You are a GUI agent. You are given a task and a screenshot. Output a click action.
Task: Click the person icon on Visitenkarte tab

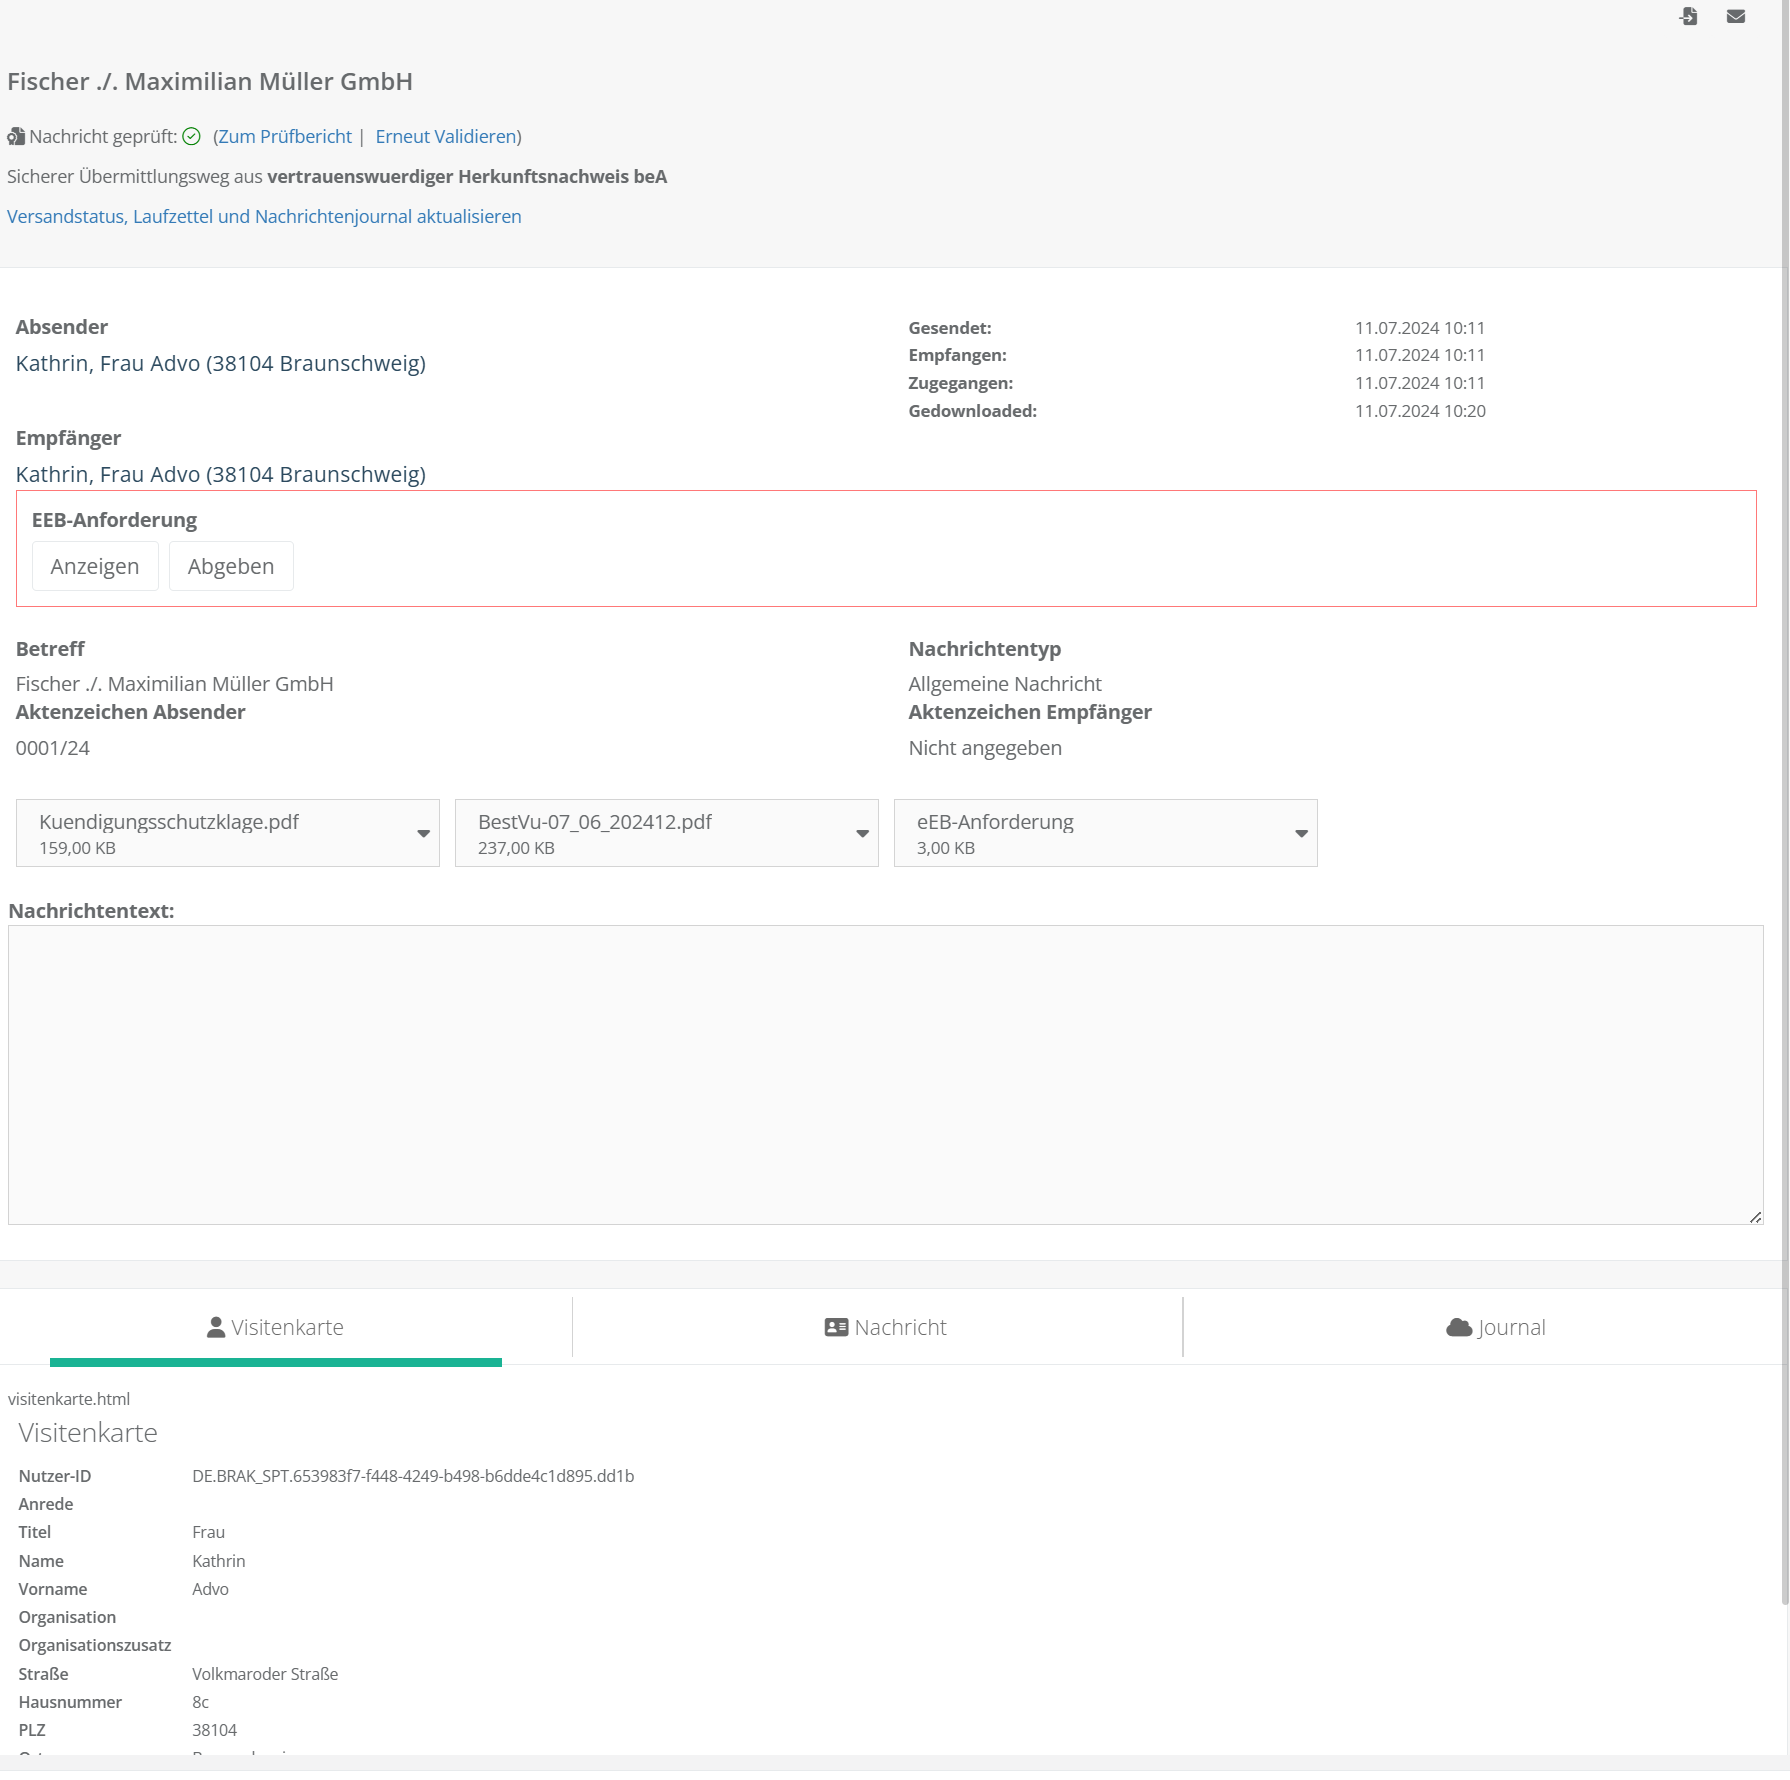(x=215, y=1327)
